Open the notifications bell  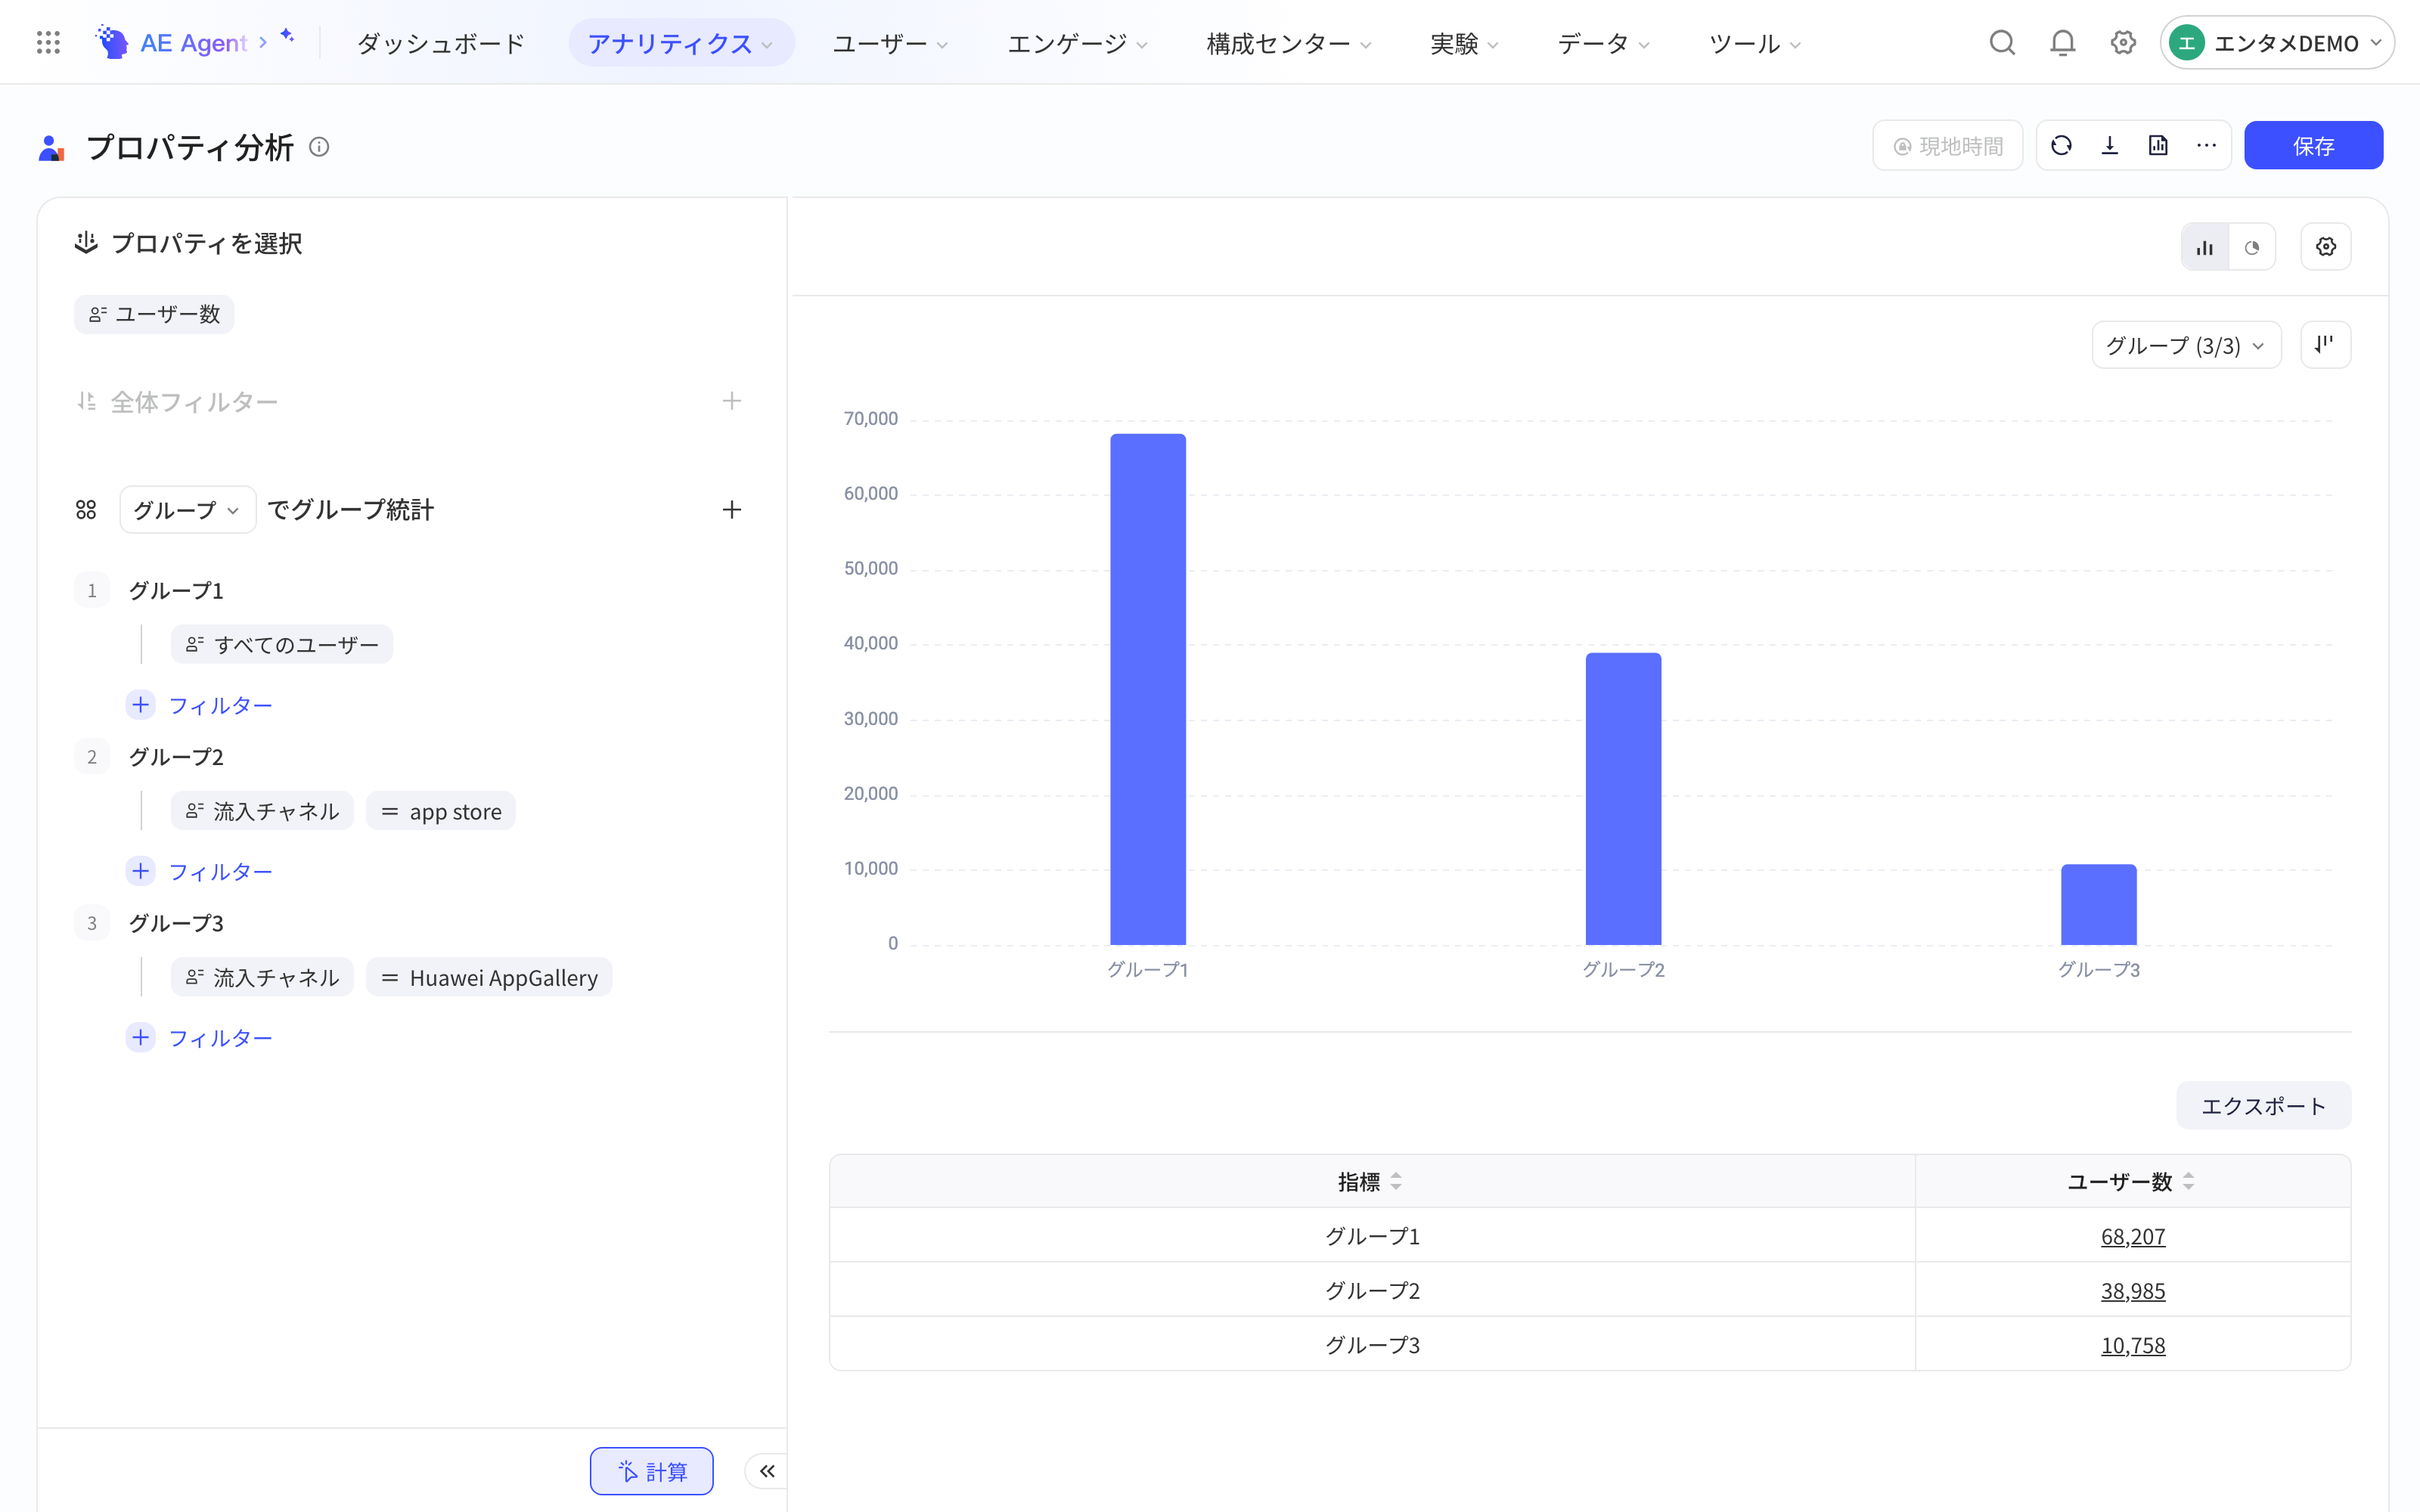[2062, 43]
